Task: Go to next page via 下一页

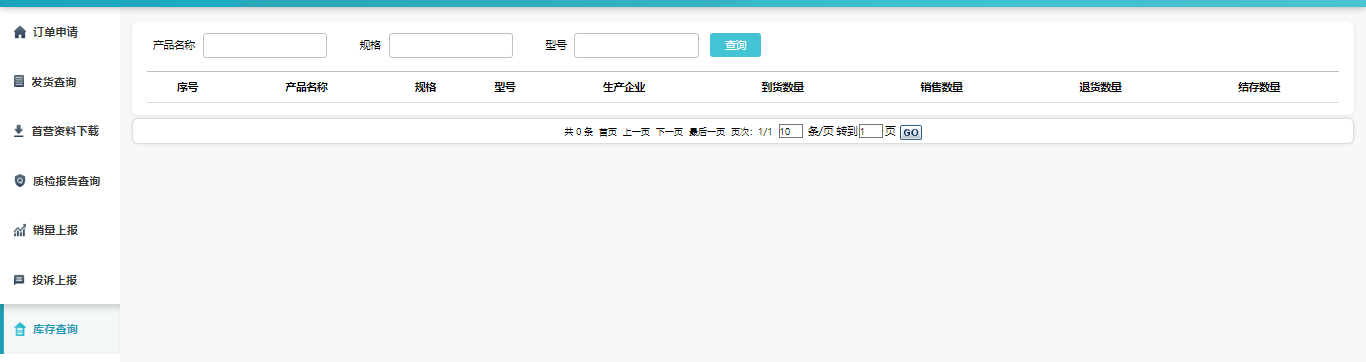Action: [670, 132]
